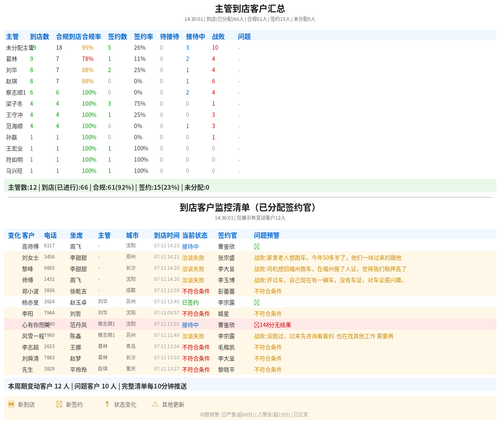Click customer name 风雪一程
Screen dimensions: 500x437
(x=33, y=336)
